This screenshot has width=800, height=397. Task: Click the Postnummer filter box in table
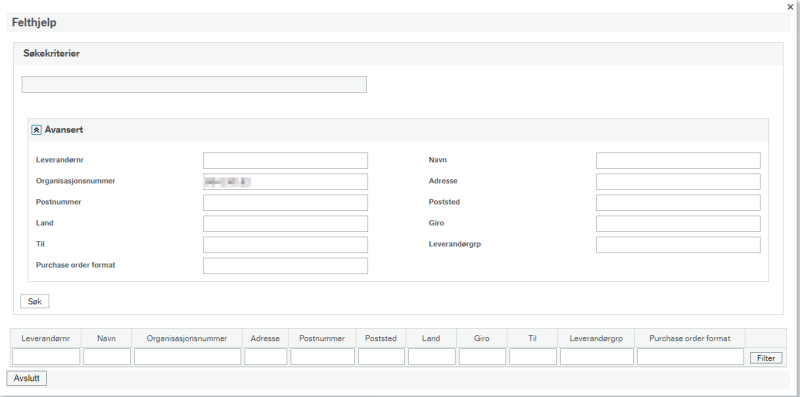tap(322, 357)
